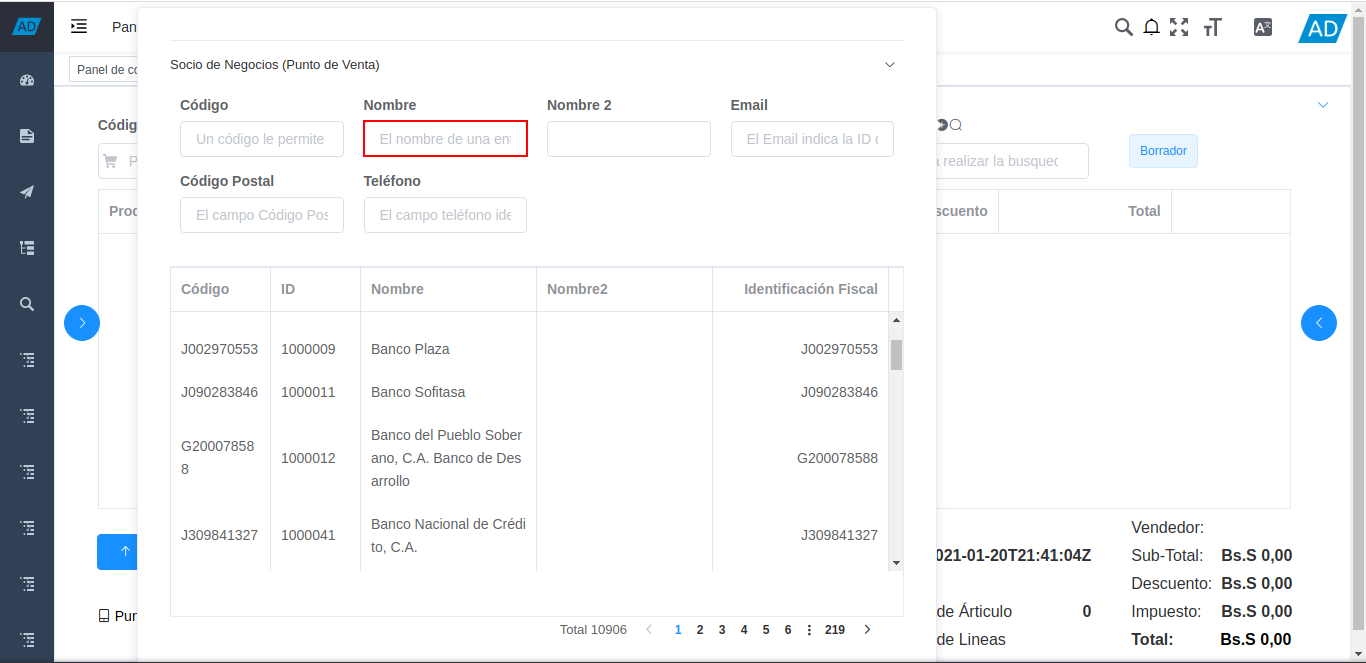The image size is (1366, 663).
Task: Go to page 5 of results
Action: point(766,630)
